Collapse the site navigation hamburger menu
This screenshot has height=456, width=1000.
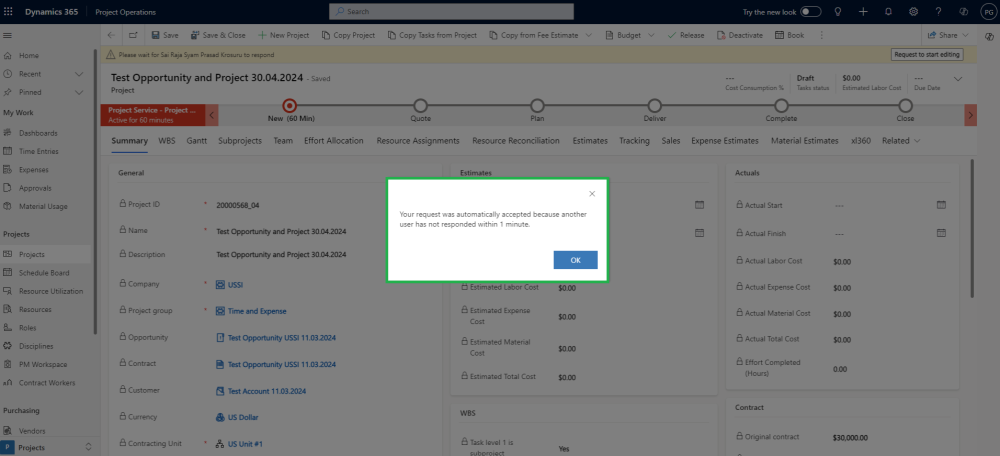click(x=8, y=35)
